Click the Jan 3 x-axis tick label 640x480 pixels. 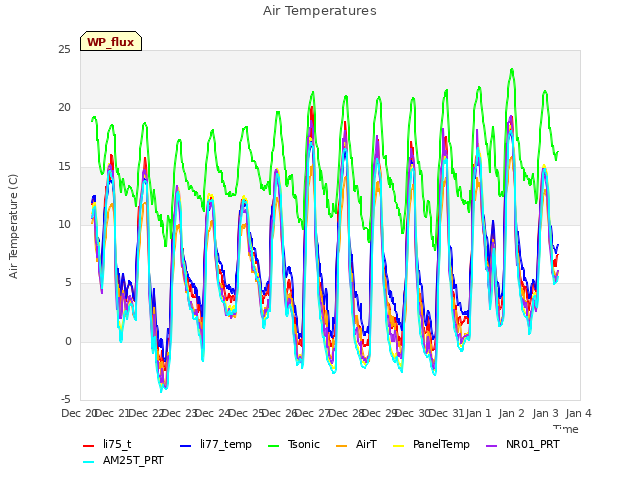click(x=545, y=413)
